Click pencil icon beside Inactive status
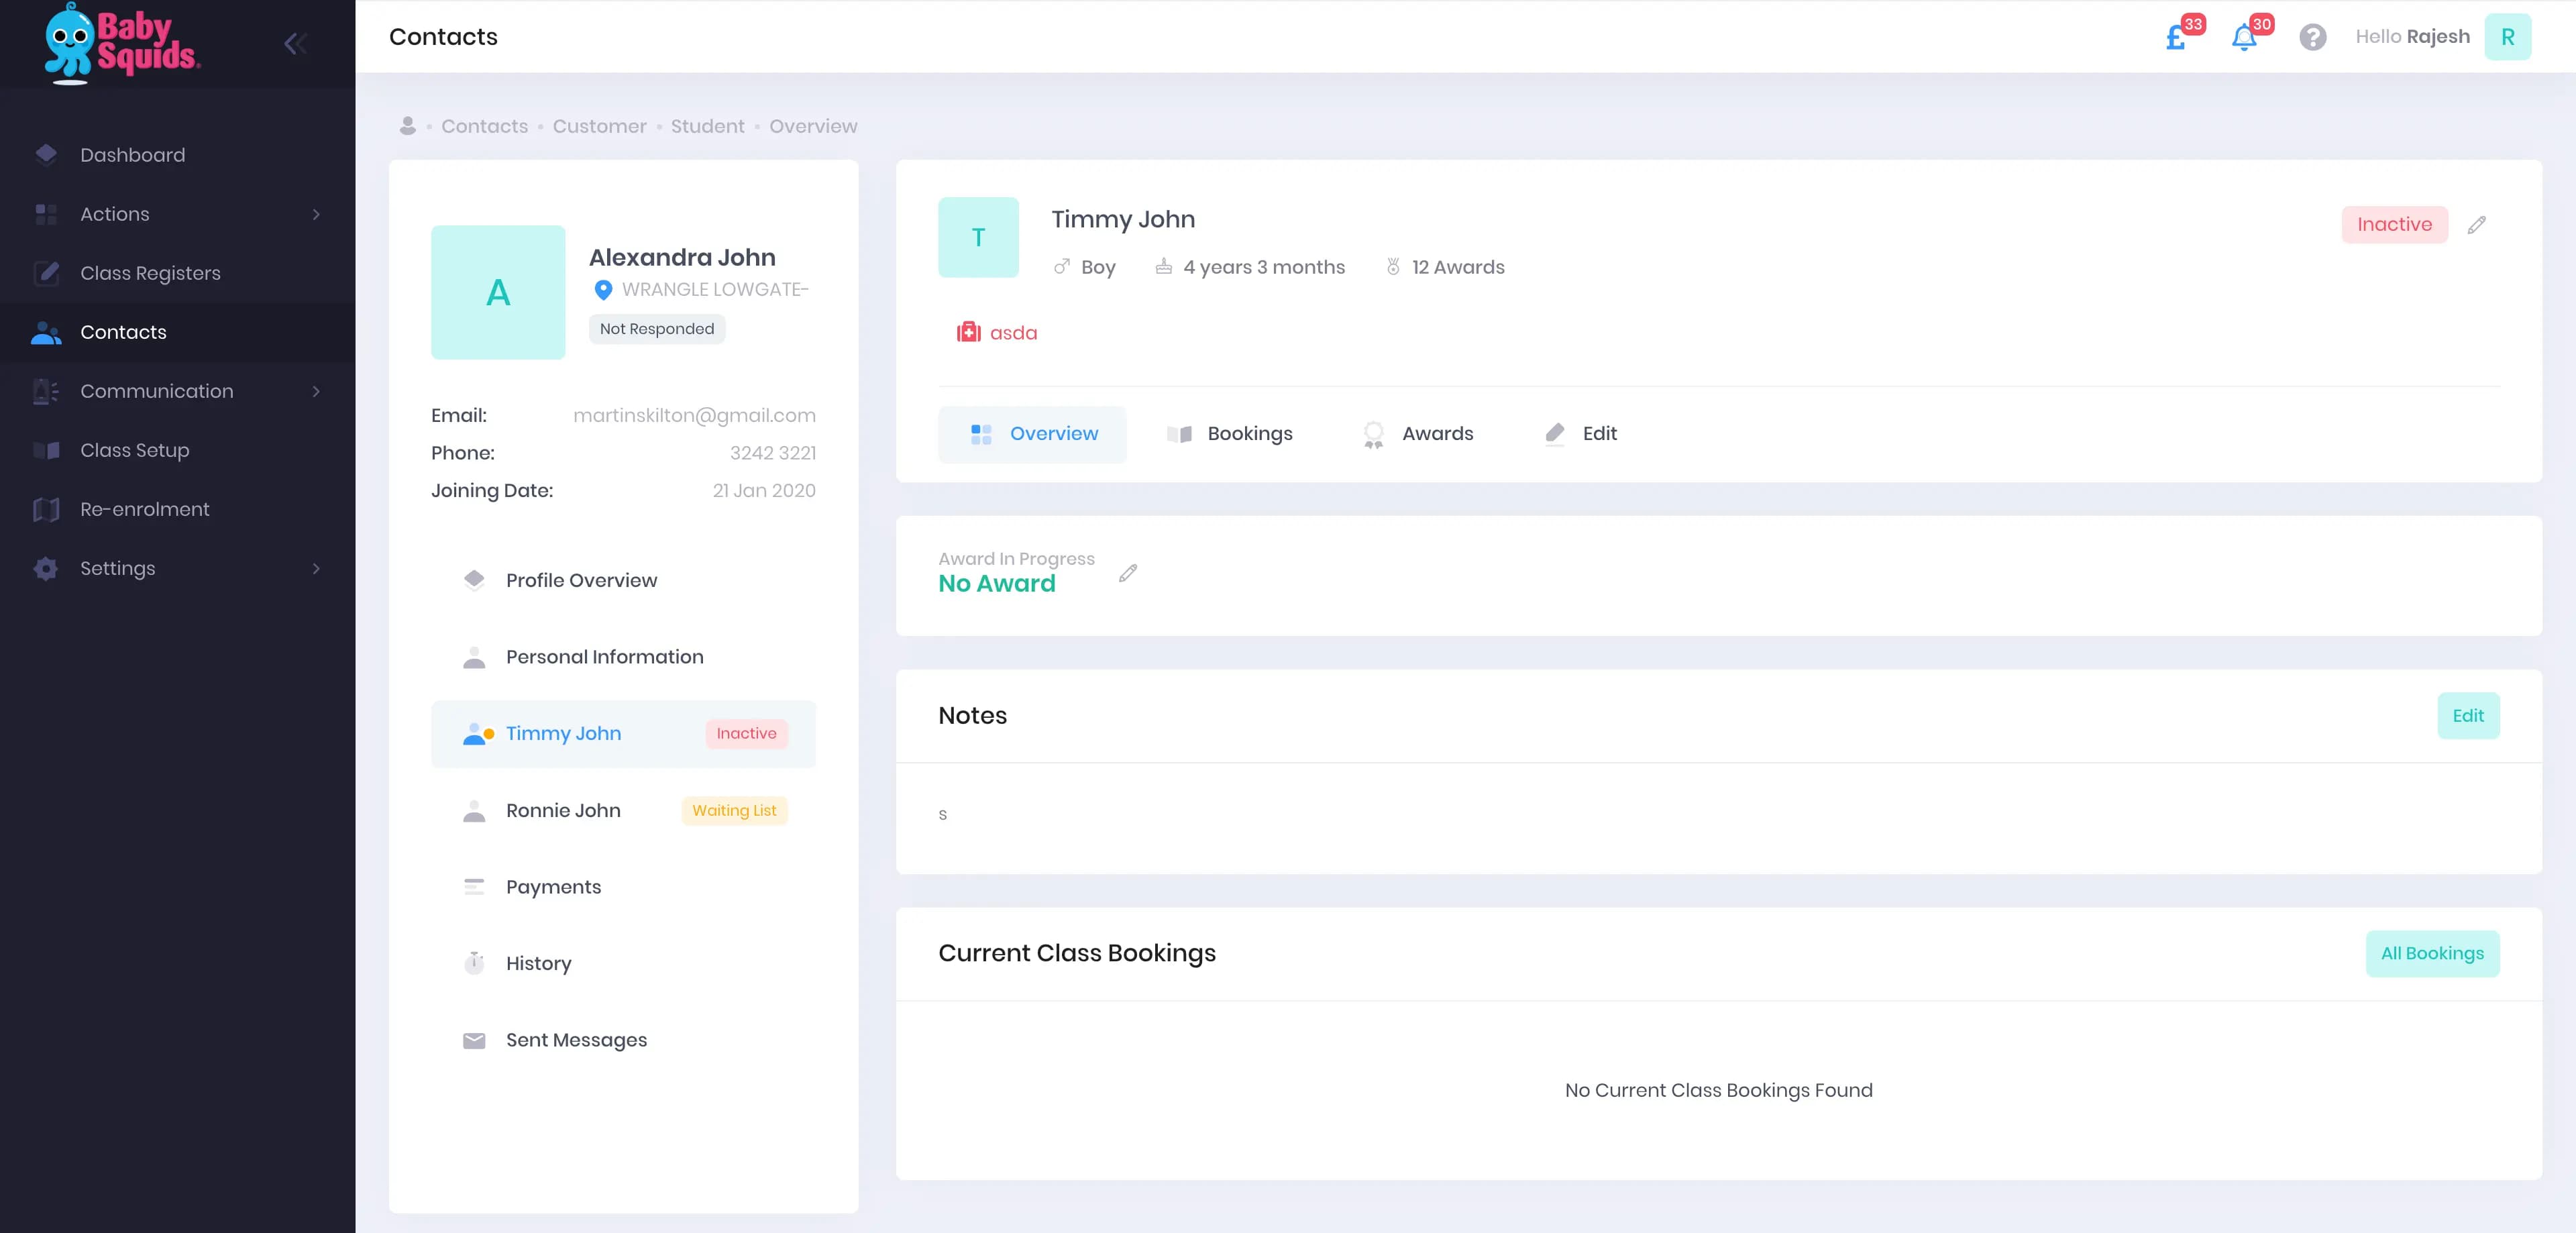The image size is (2576, 1233). click(2476, 225)
